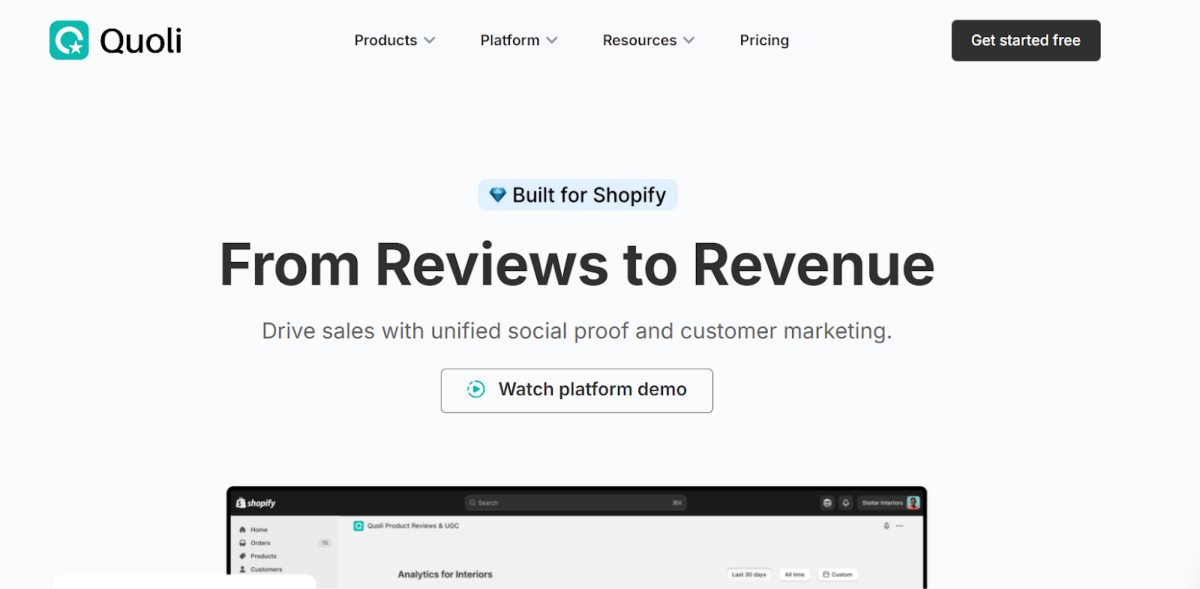Select the All time filter

tap(795, 574)
